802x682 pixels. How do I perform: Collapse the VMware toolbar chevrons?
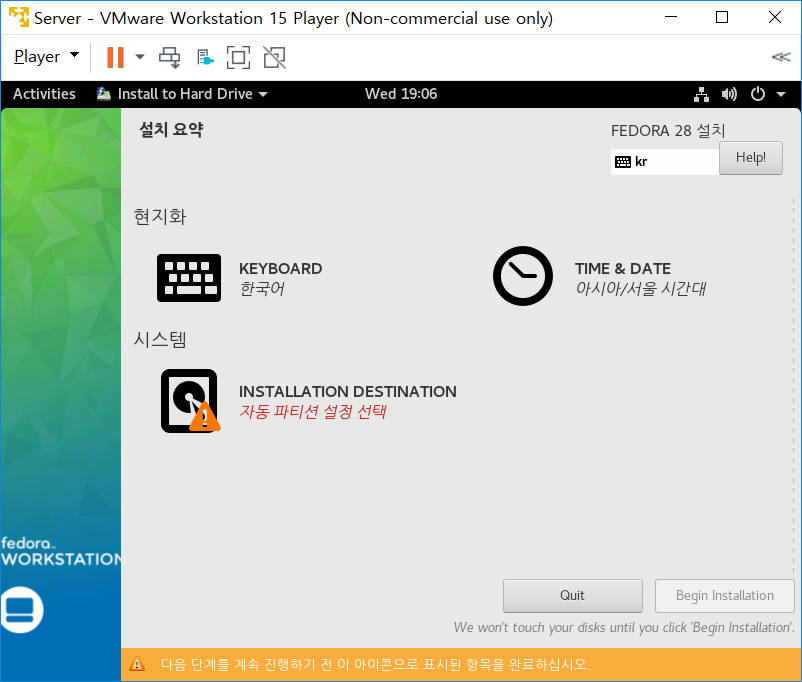tap(781, 57)
